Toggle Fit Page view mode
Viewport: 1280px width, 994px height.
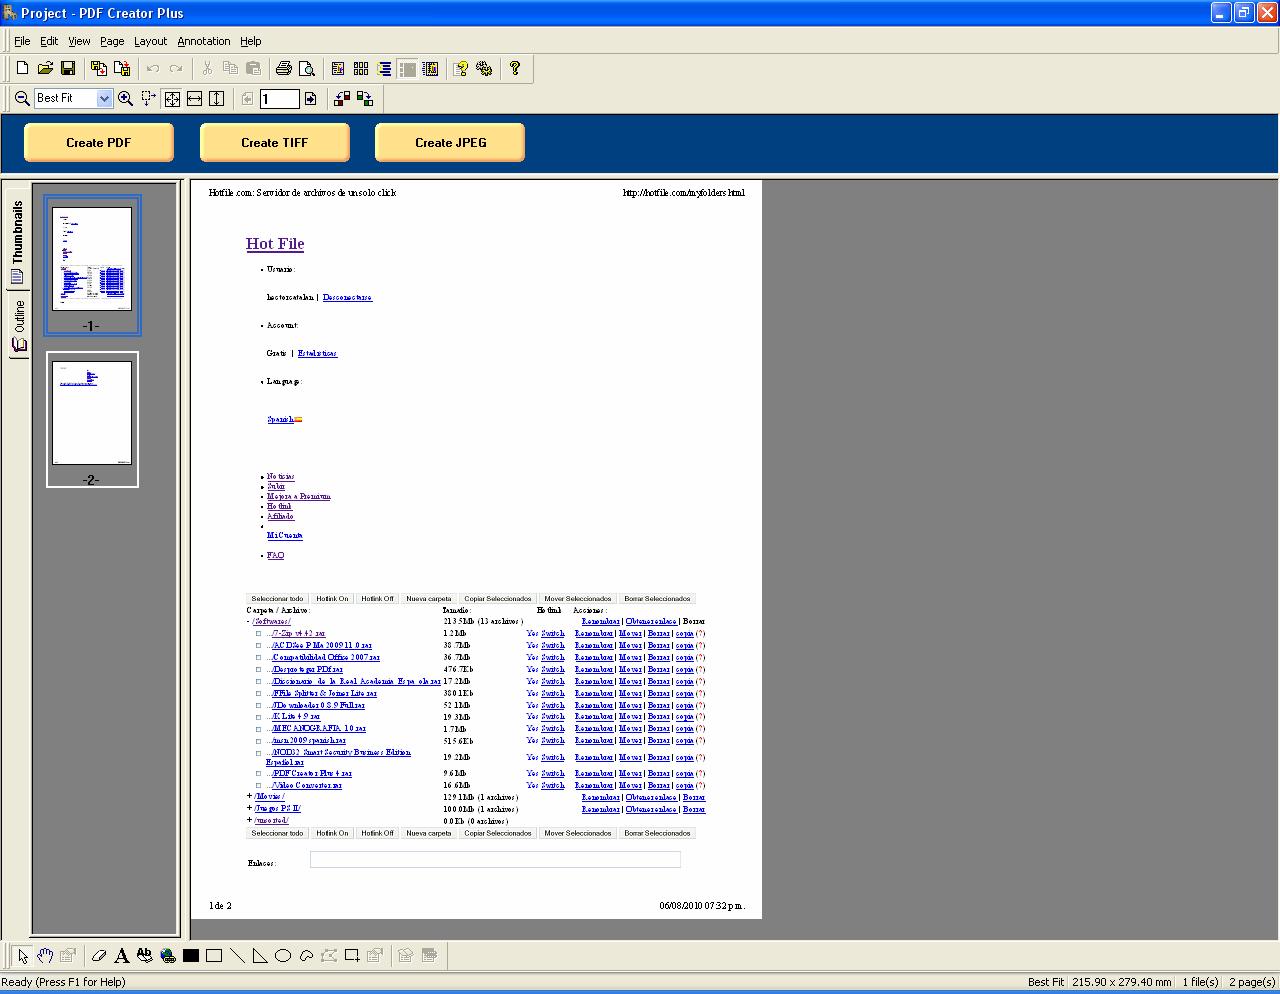[172, 98]
